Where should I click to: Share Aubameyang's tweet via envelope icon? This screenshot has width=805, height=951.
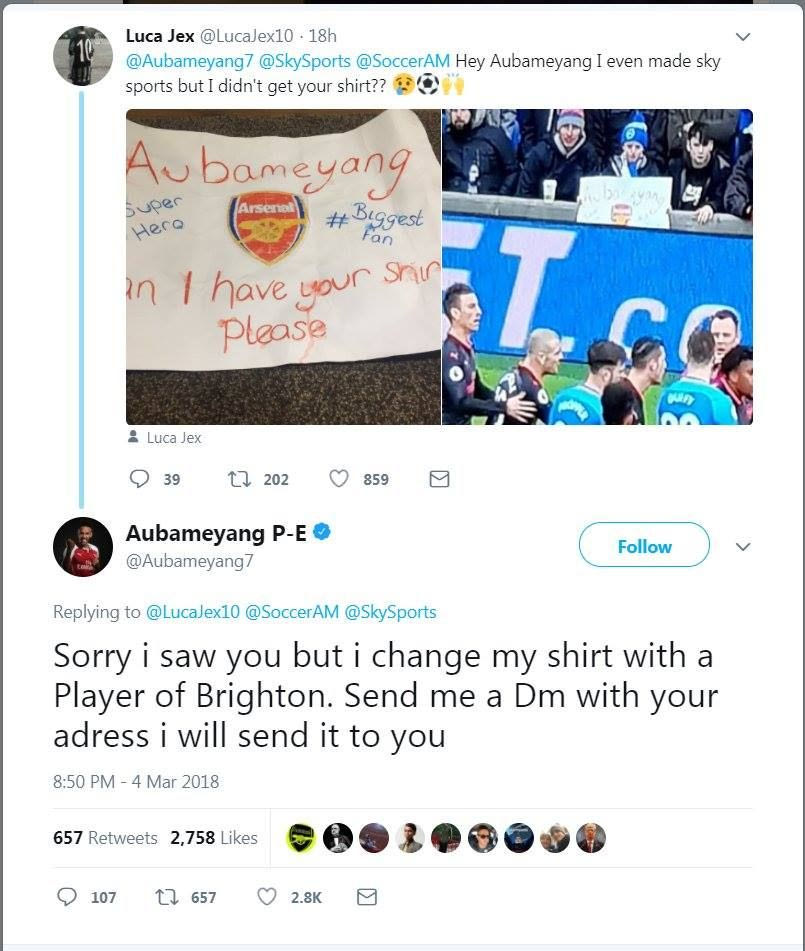point(367,897)
